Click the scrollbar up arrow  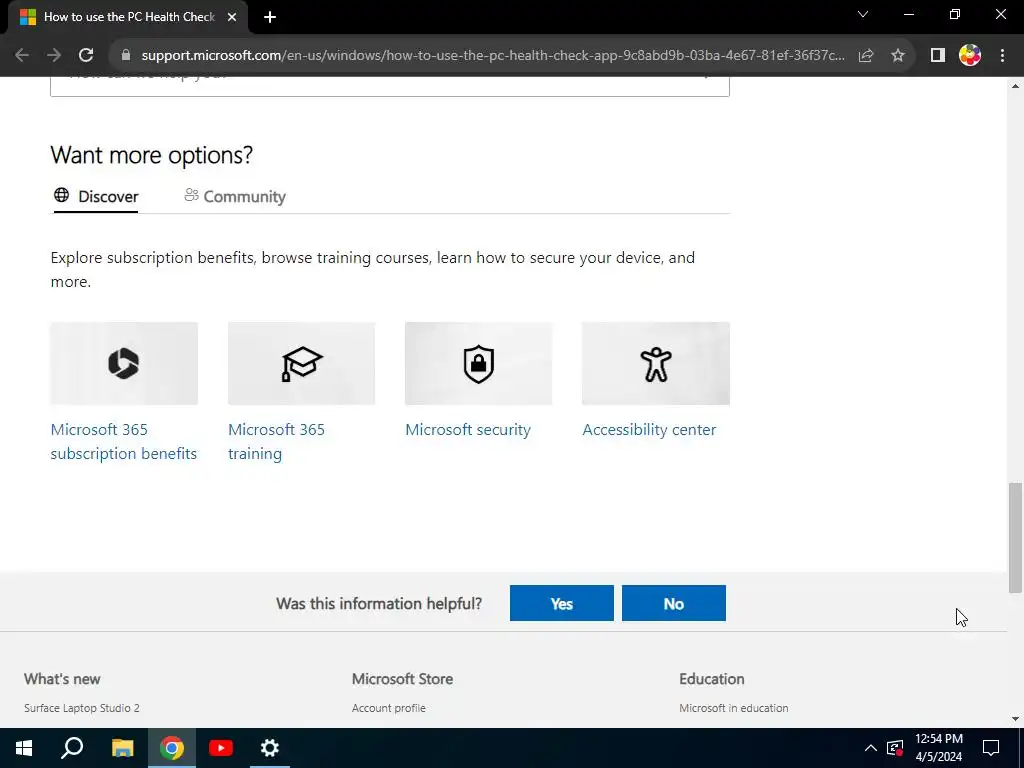(1015, 86)
